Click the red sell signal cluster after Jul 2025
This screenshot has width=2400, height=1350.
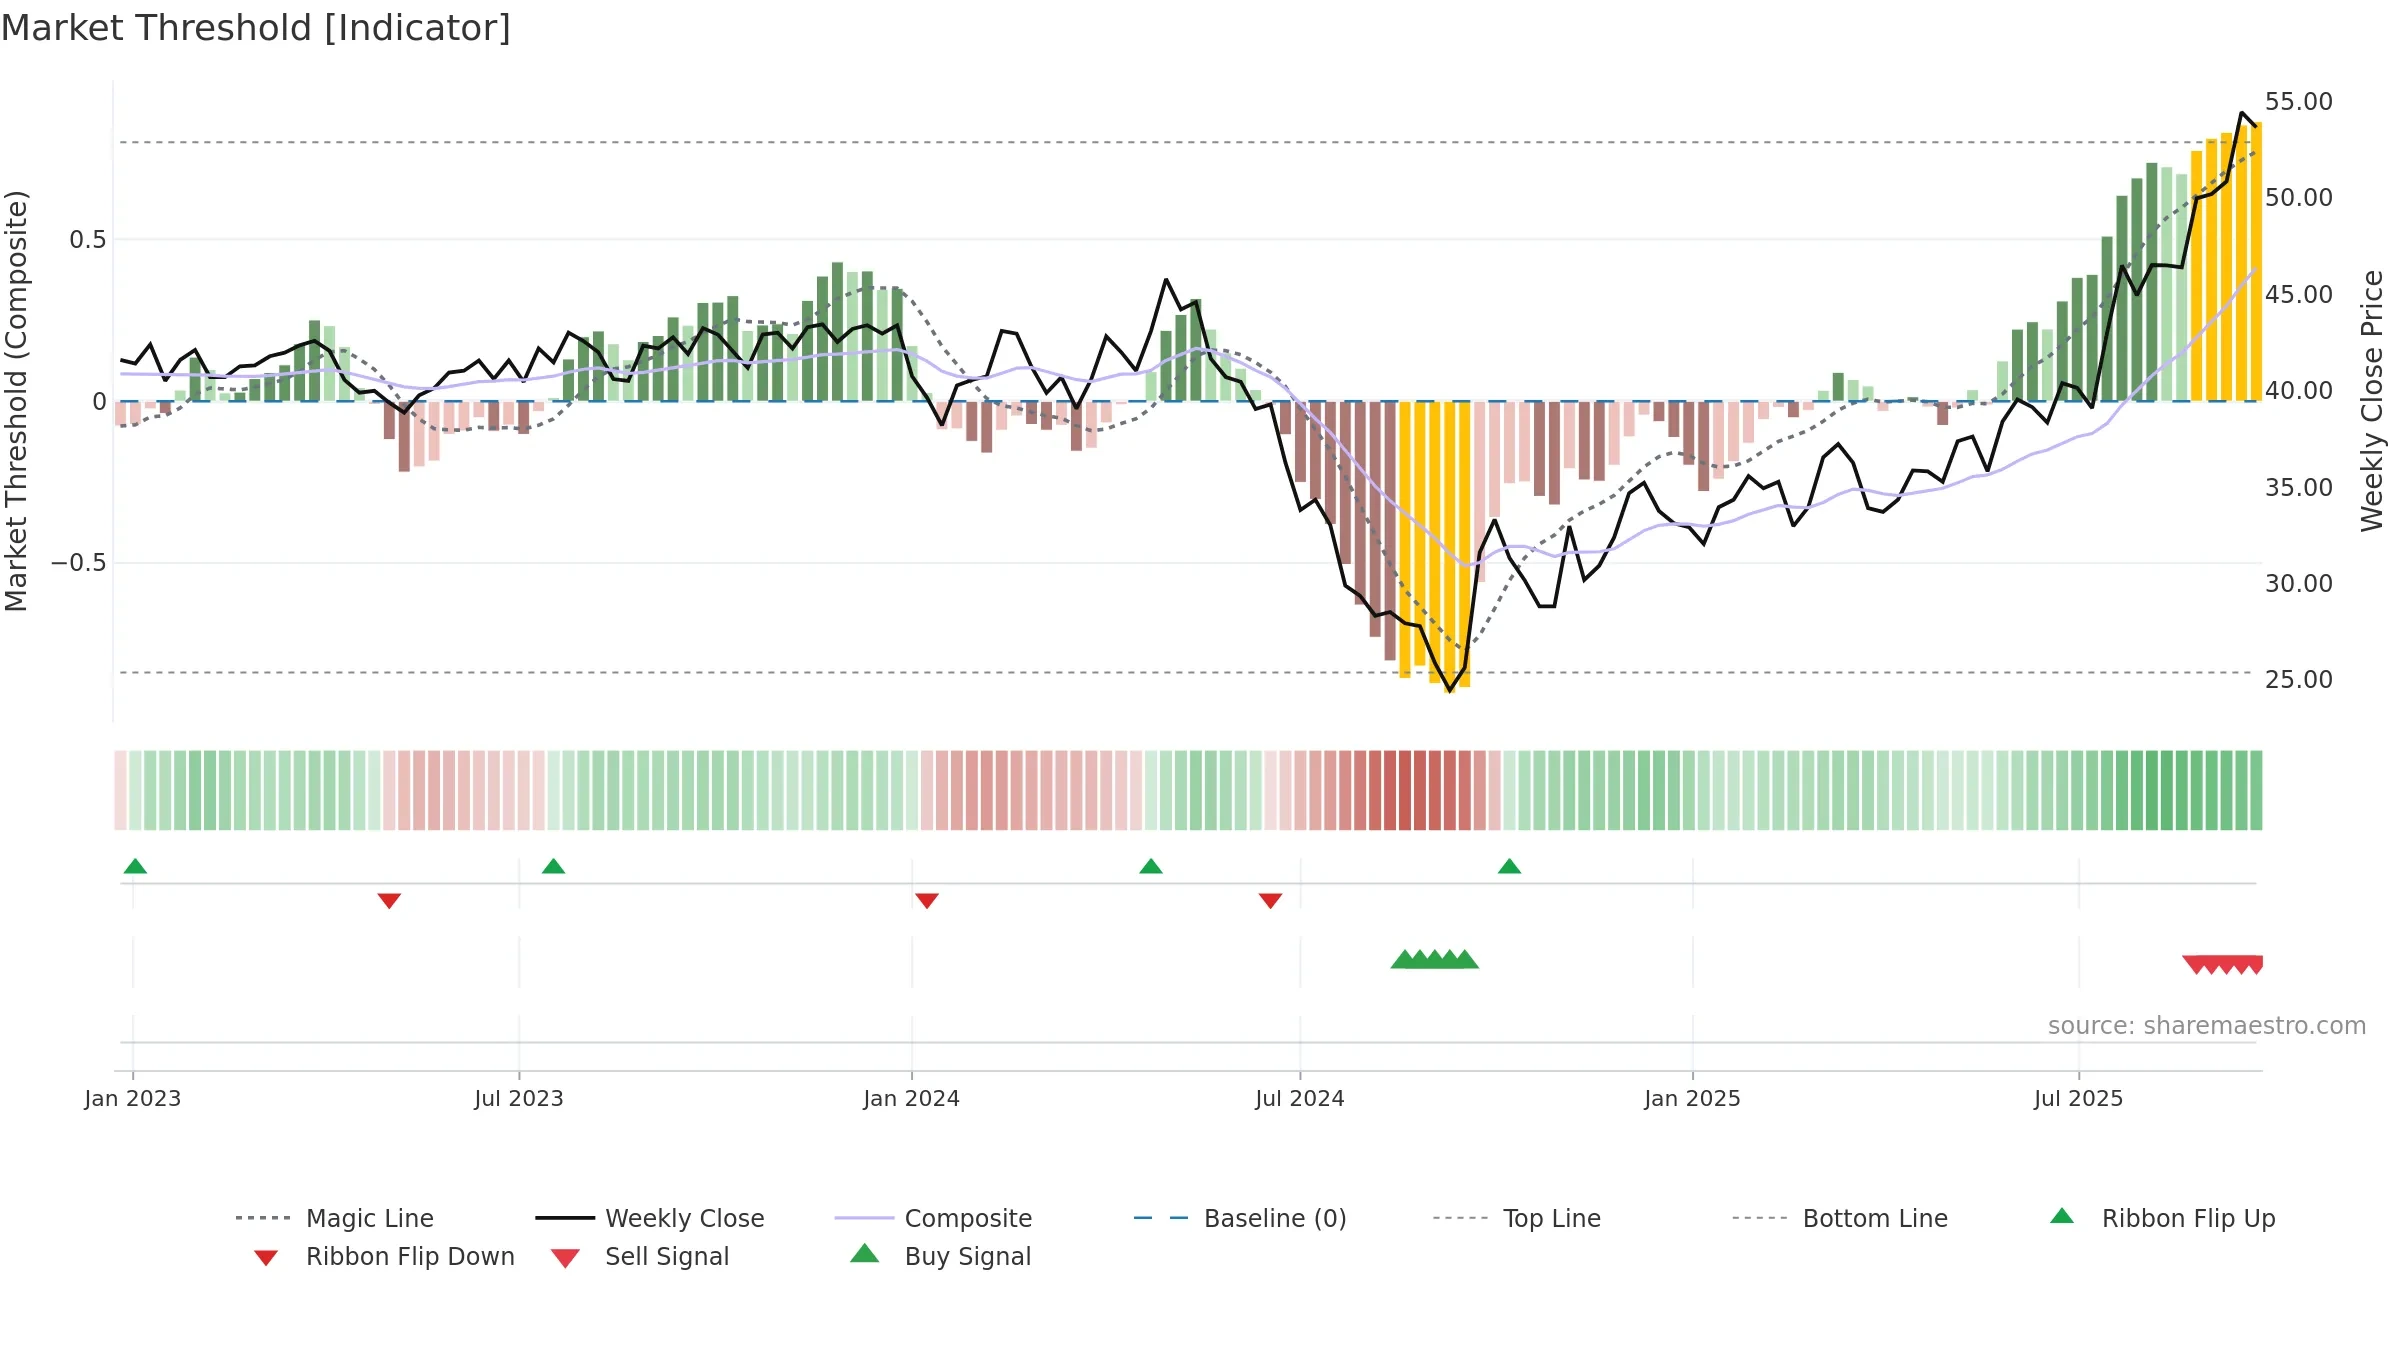(x=2222, y=965)
